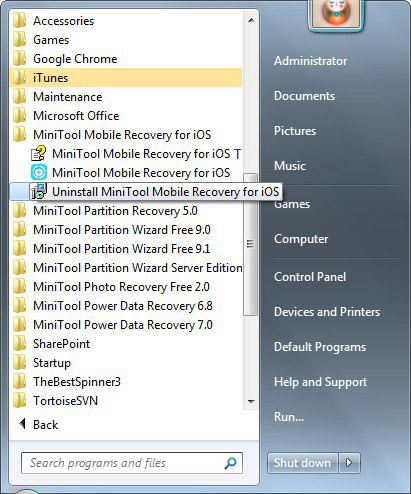The height and width of the screenshot is (494, 411).
Task: Click the SharePoint folder icon
Action: pos(19,344)
